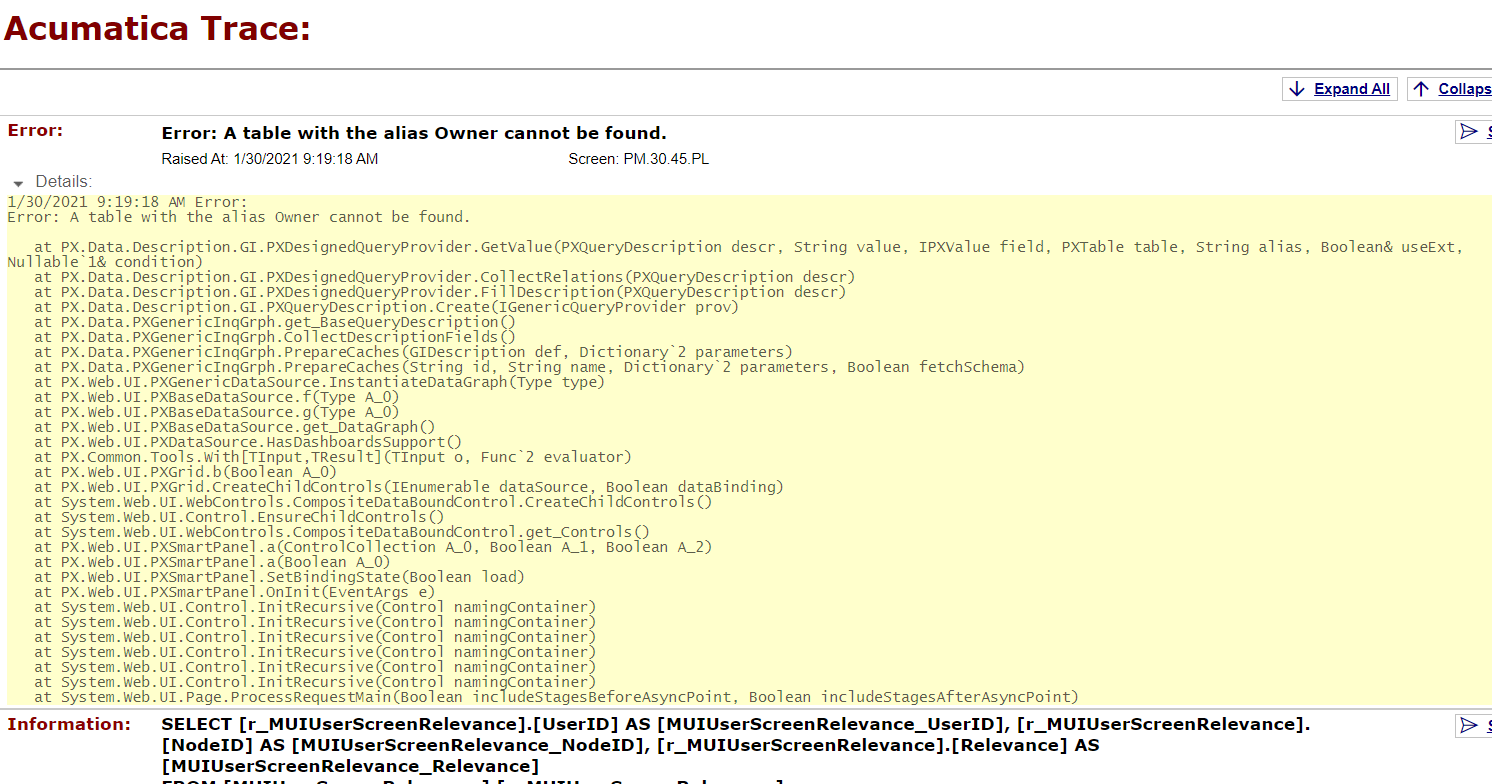
Task: Click the PXDesignedQueryProvider.CollectRelations stack line
Action: [445, 277]
